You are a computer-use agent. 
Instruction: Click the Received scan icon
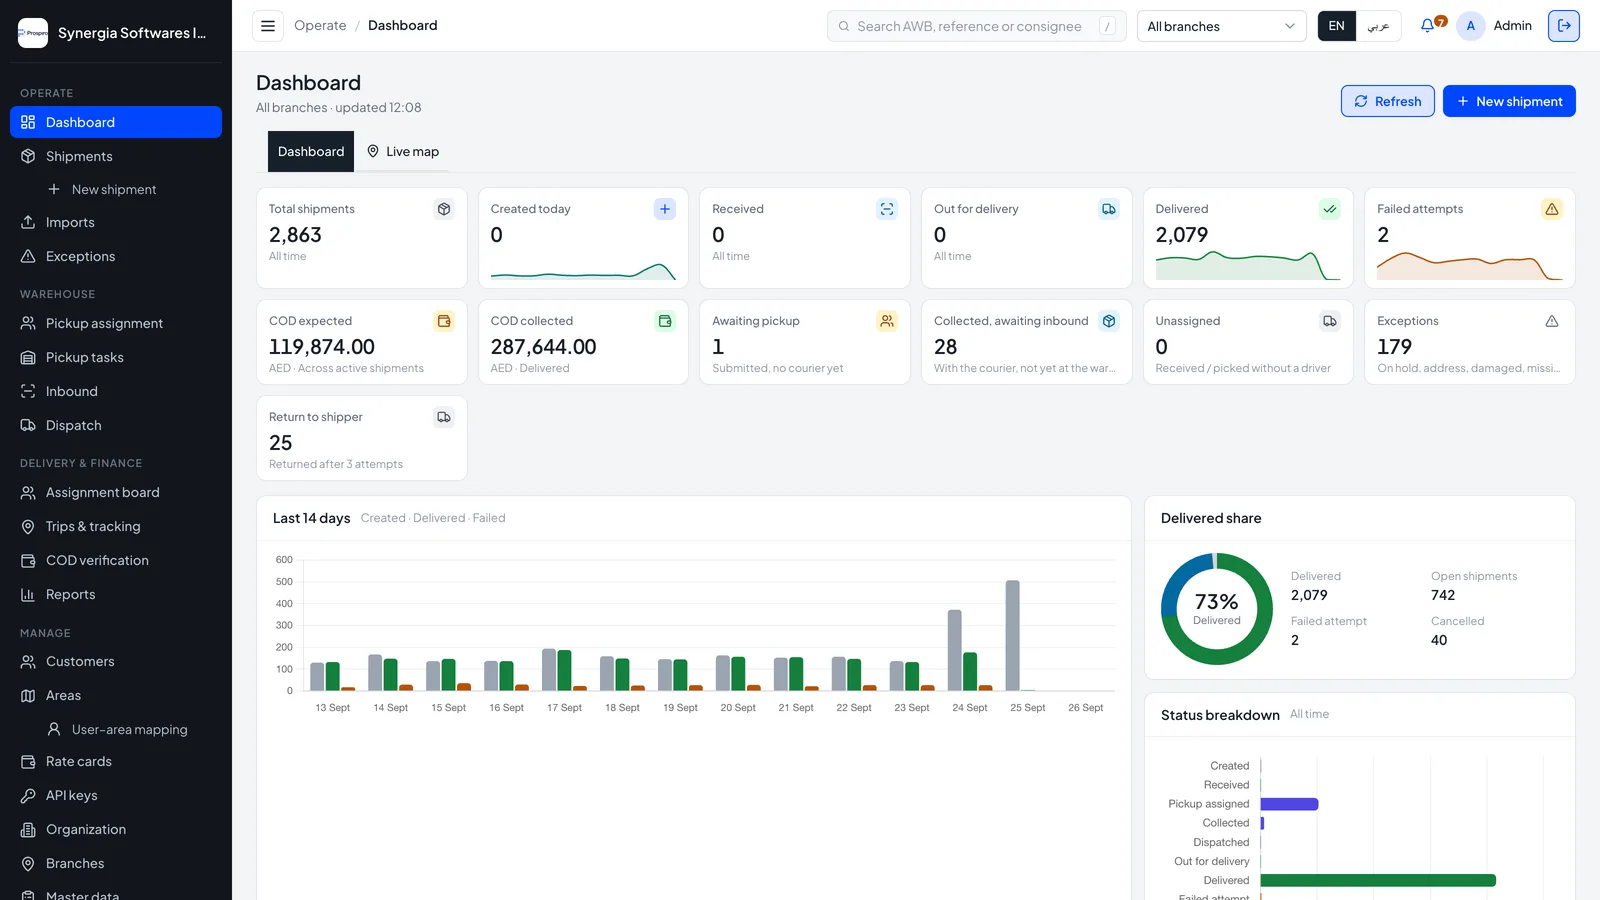click(x=887, y=209)
